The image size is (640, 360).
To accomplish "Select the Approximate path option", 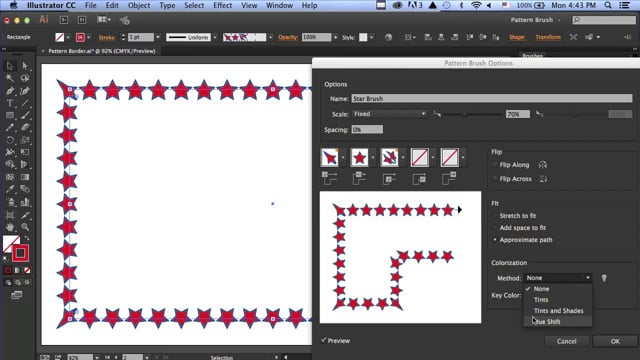I will (495, 240).
